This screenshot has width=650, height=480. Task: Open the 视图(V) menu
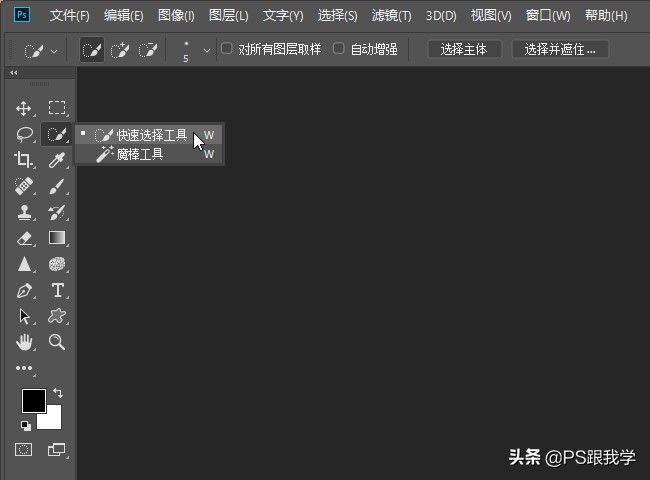coord(491,16)
